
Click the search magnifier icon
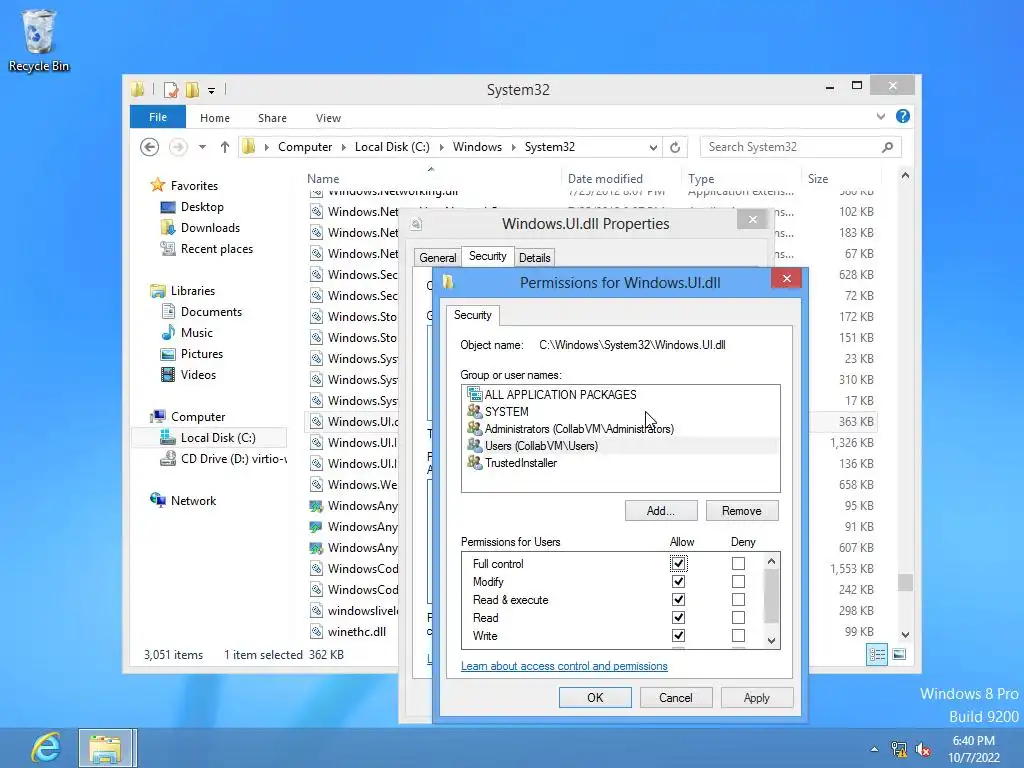(x=887, y=147)
